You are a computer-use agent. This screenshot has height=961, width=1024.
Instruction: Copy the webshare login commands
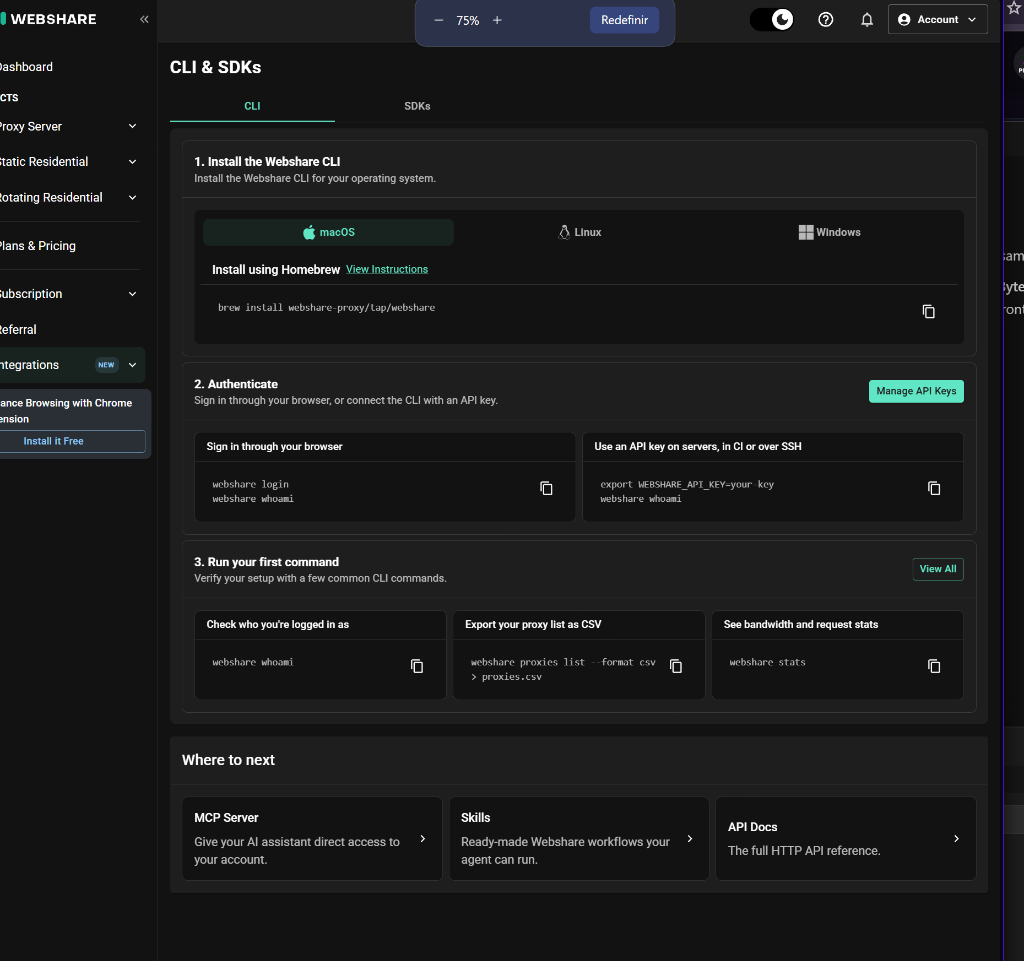click(546, 488)
